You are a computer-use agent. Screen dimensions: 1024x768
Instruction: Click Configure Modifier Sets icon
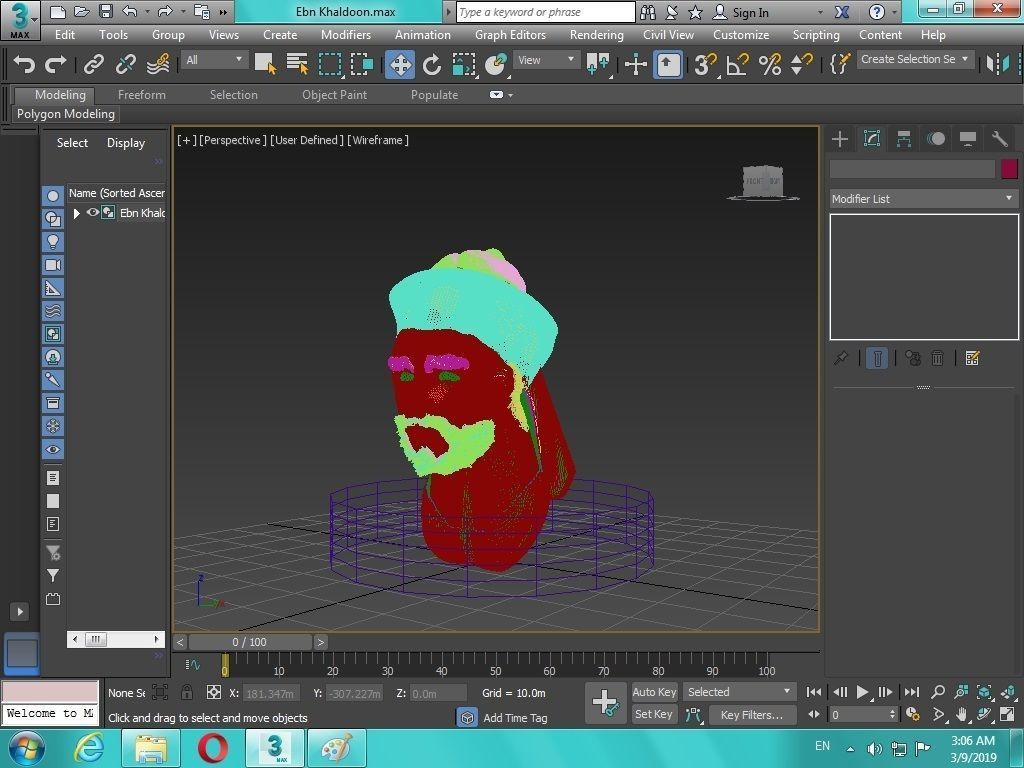coord(972,358)
